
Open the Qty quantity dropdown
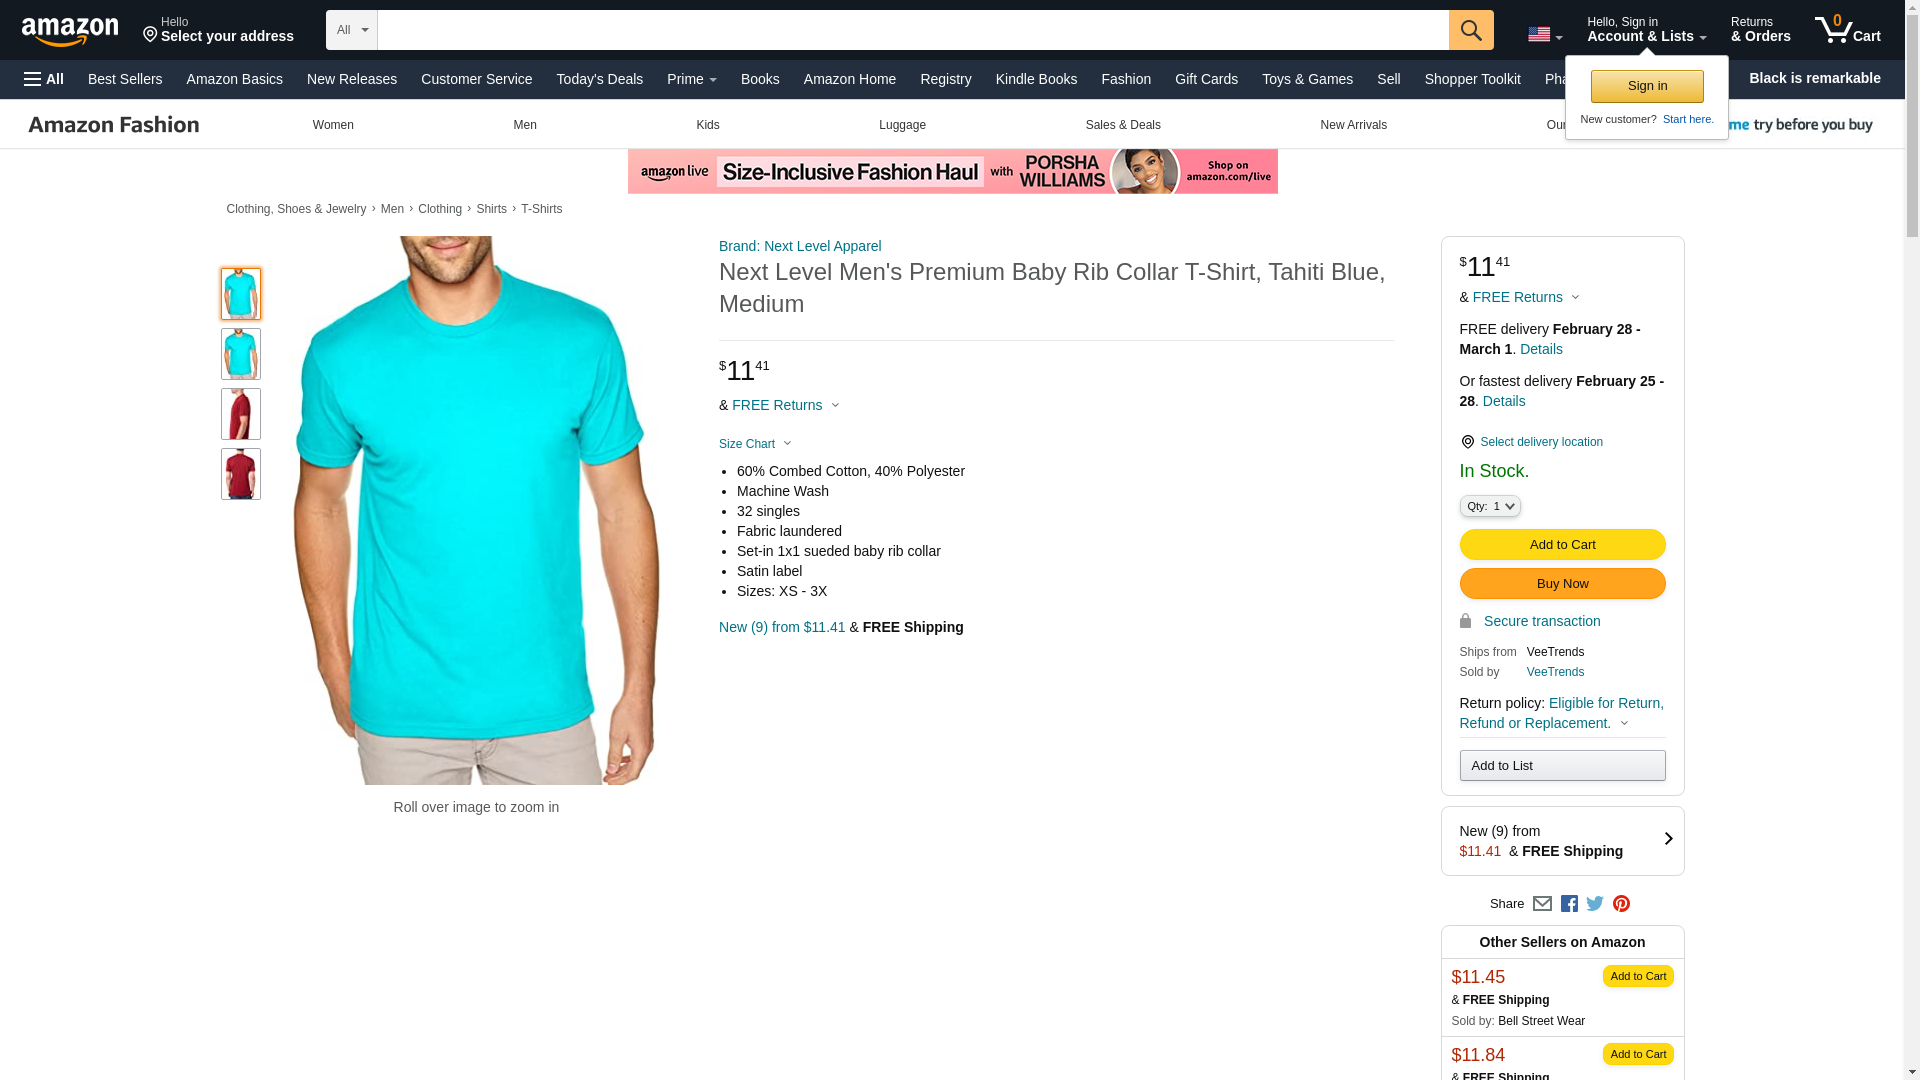pyautogui.click(x=1490, y=506)
